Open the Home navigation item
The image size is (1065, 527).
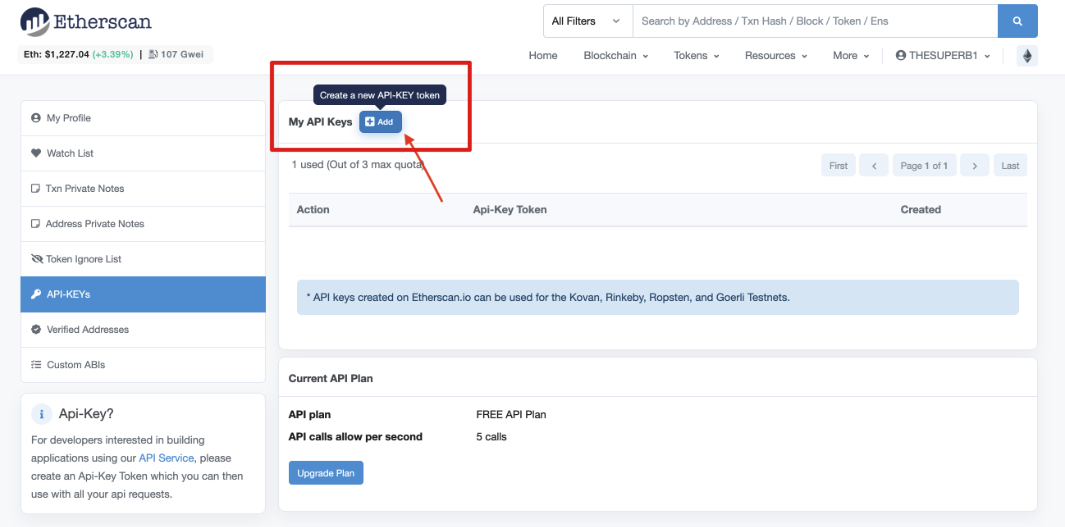tap(543, 56)
